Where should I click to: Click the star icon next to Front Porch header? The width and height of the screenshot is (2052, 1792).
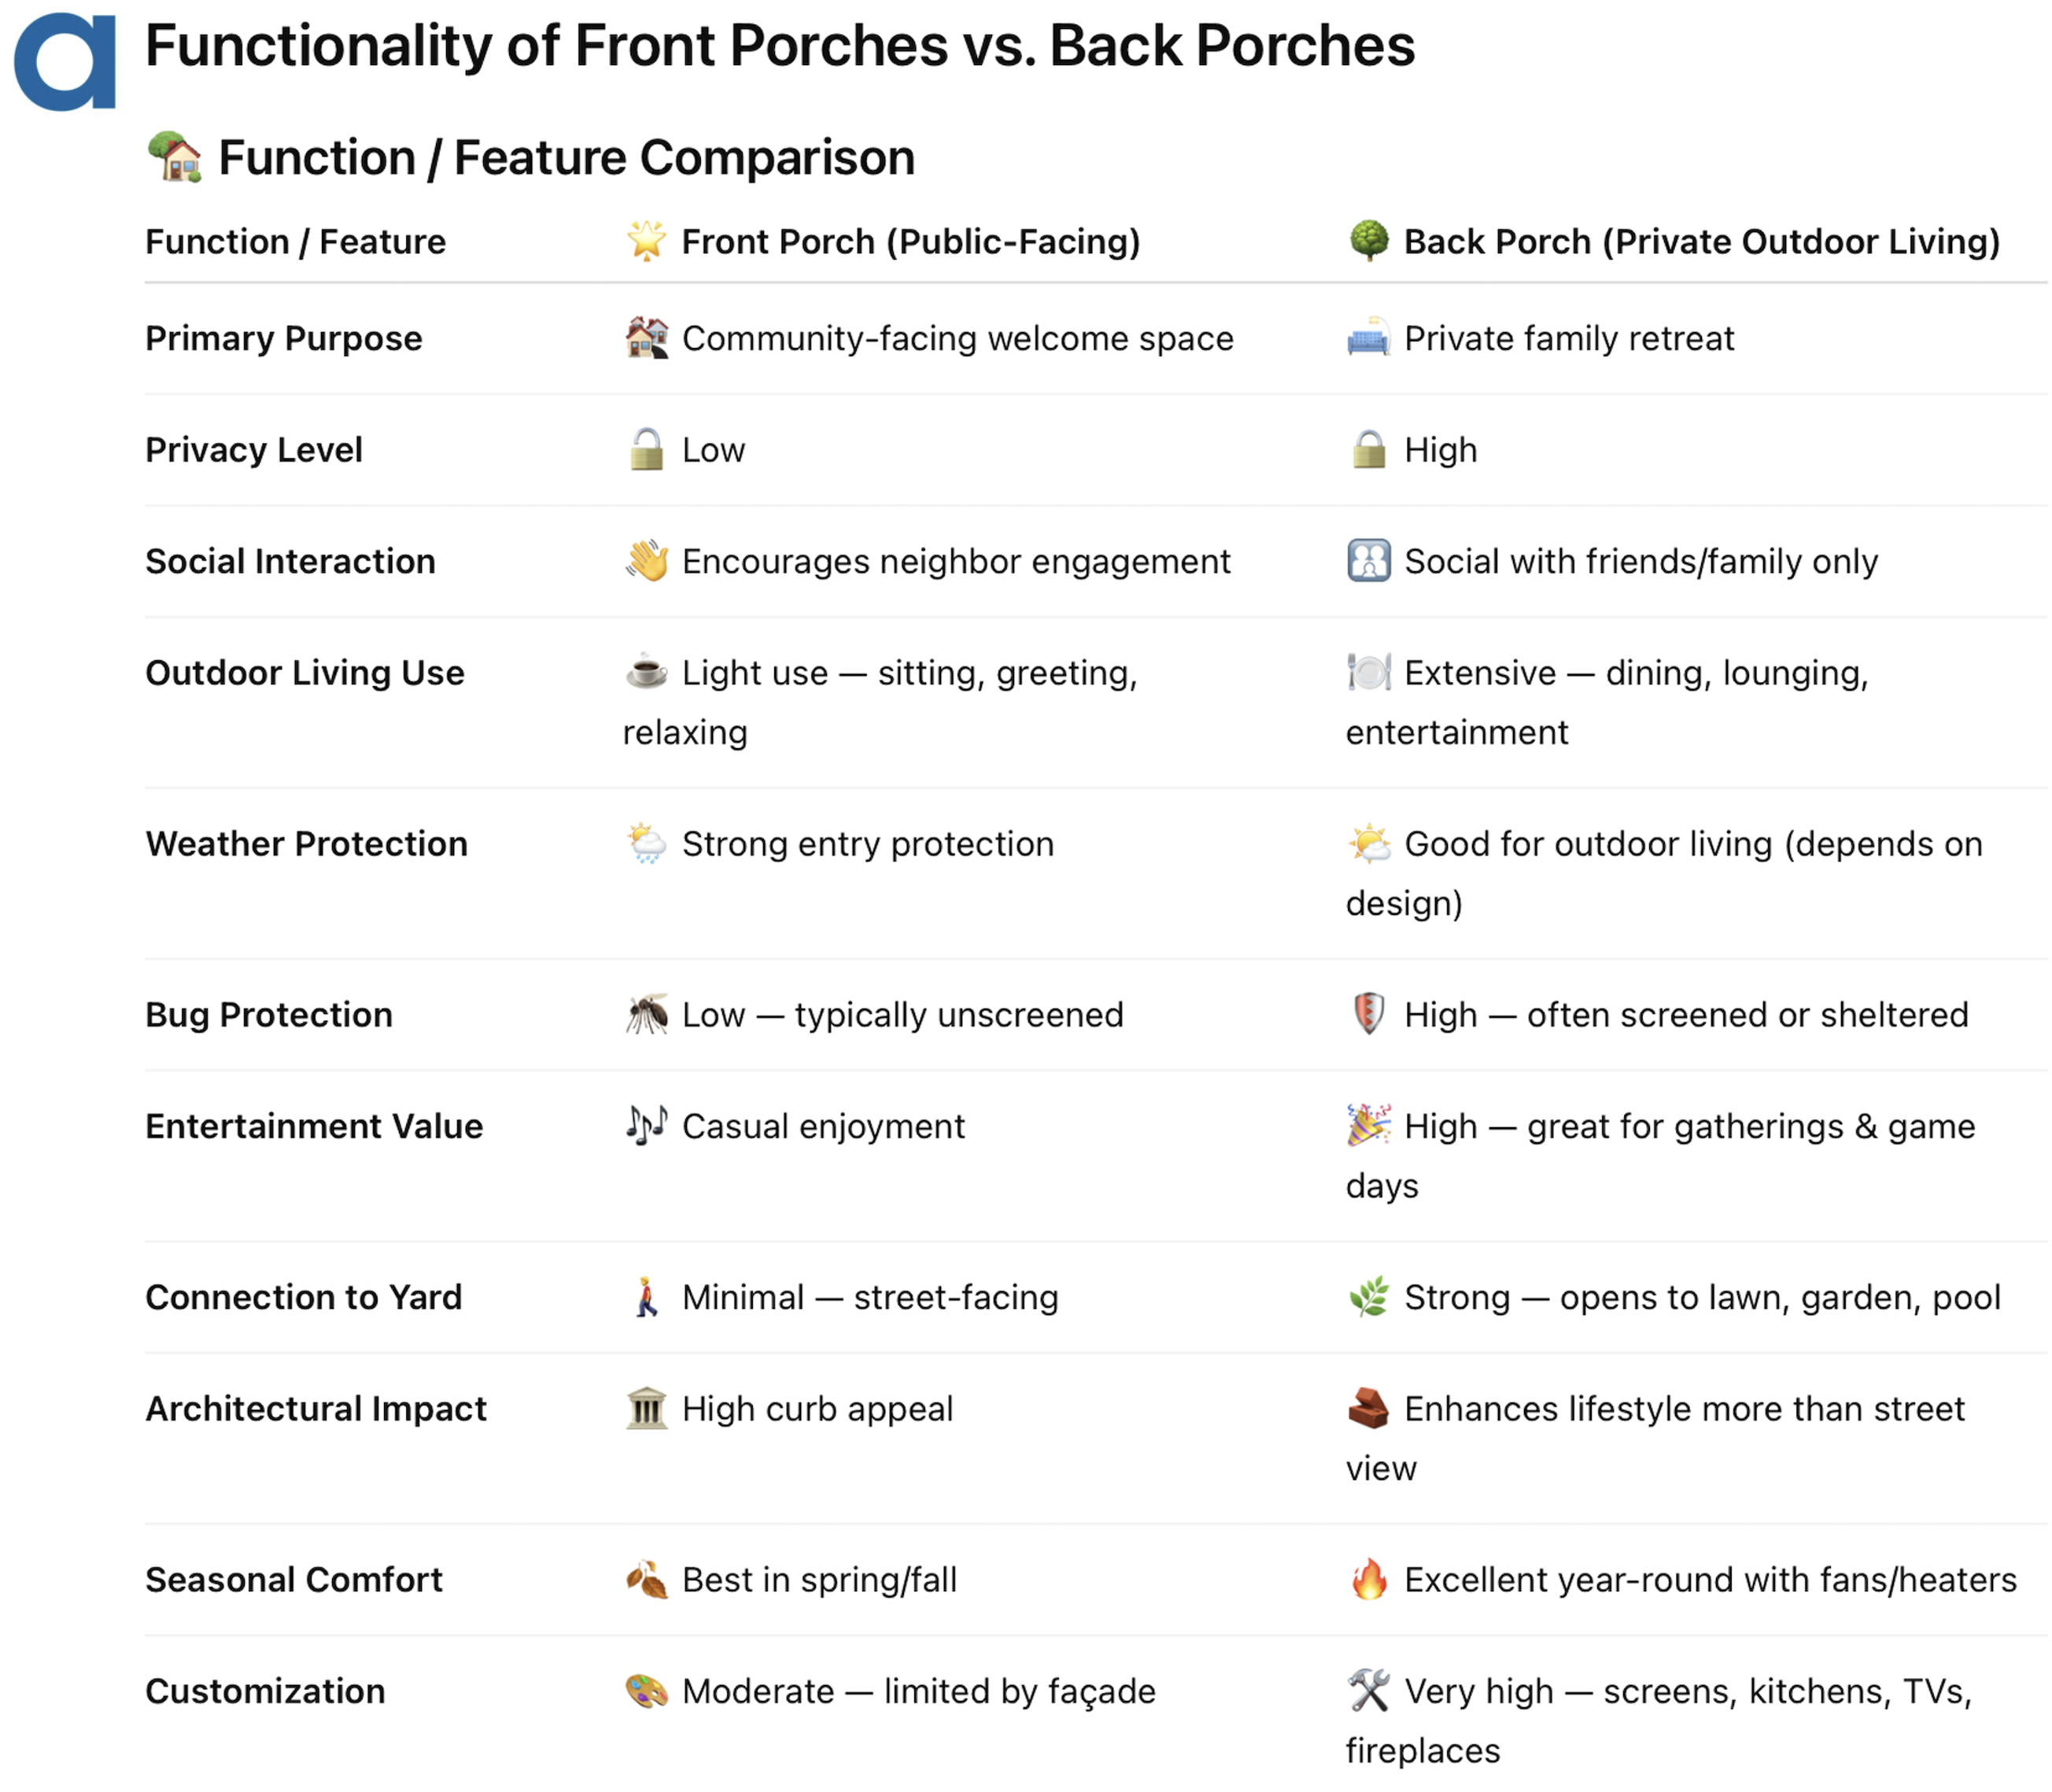point(647,241)
